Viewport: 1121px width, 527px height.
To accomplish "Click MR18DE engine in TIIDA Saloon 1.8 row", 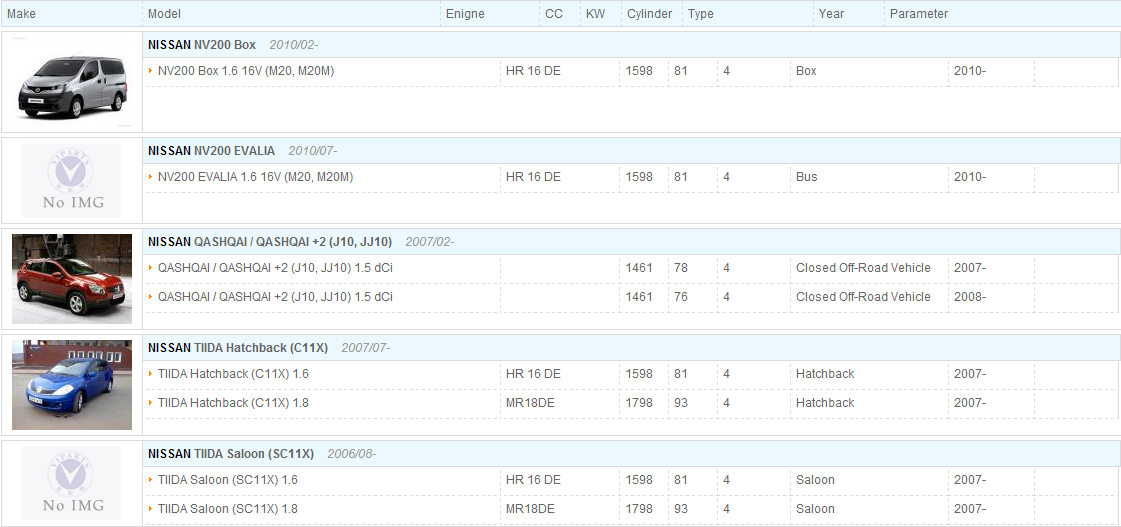I will coord(530,508).
